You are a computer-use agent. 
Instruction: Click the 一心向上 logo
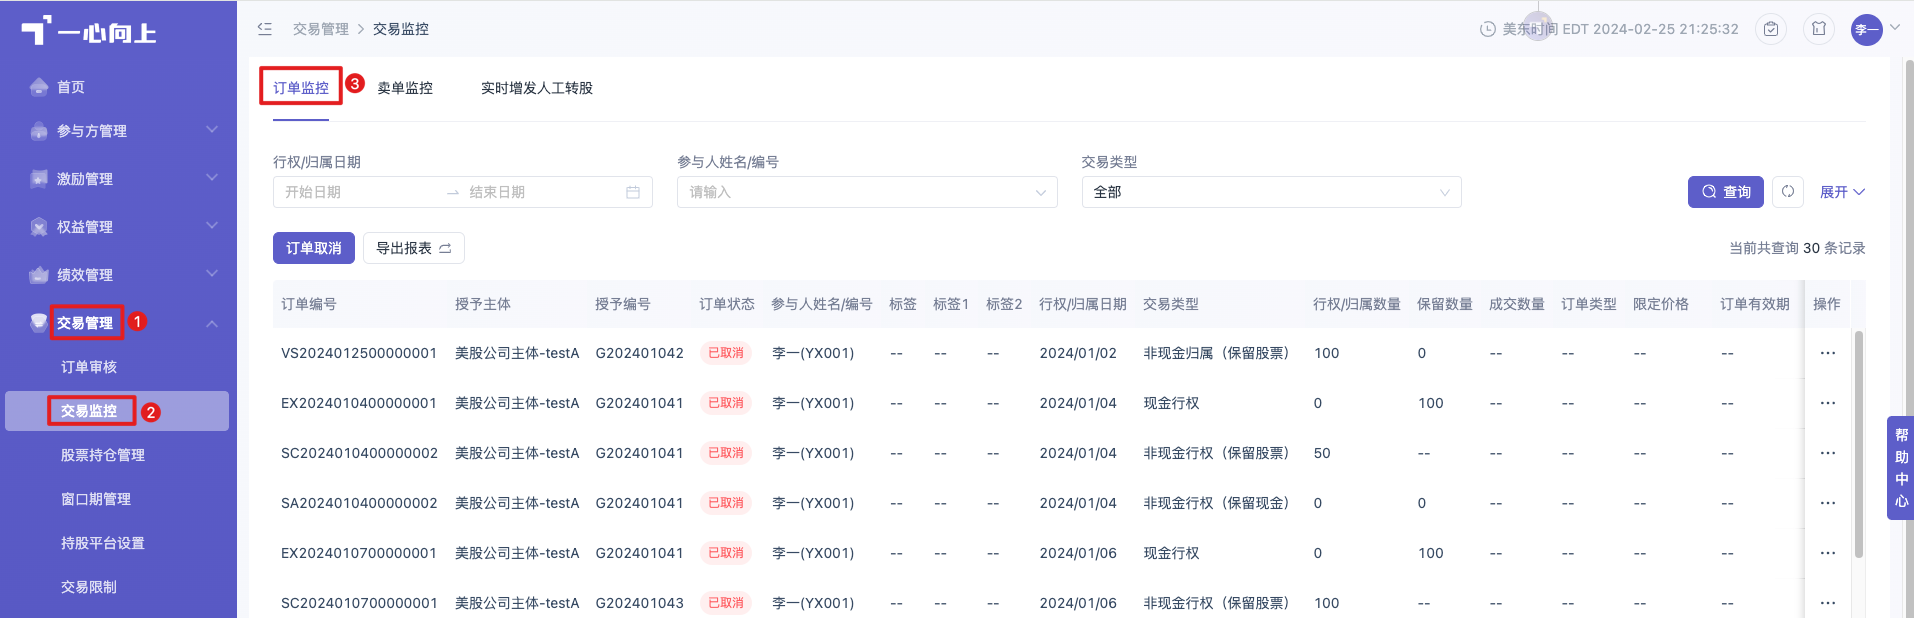click(89, 32)
